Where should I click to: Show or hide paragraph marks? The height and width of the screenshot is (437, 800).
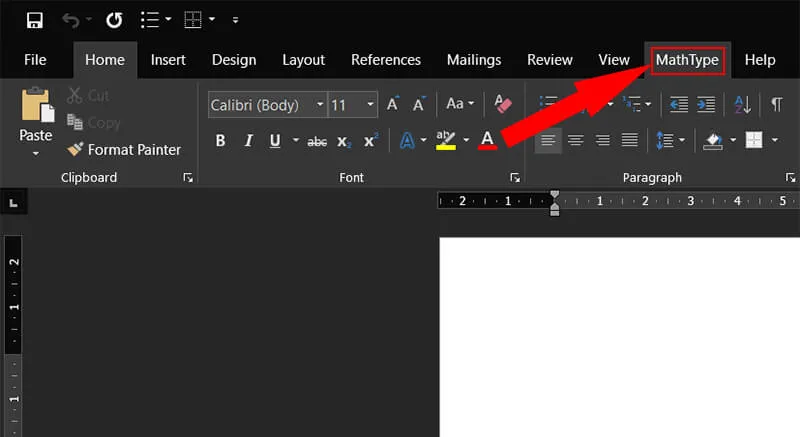776,104
